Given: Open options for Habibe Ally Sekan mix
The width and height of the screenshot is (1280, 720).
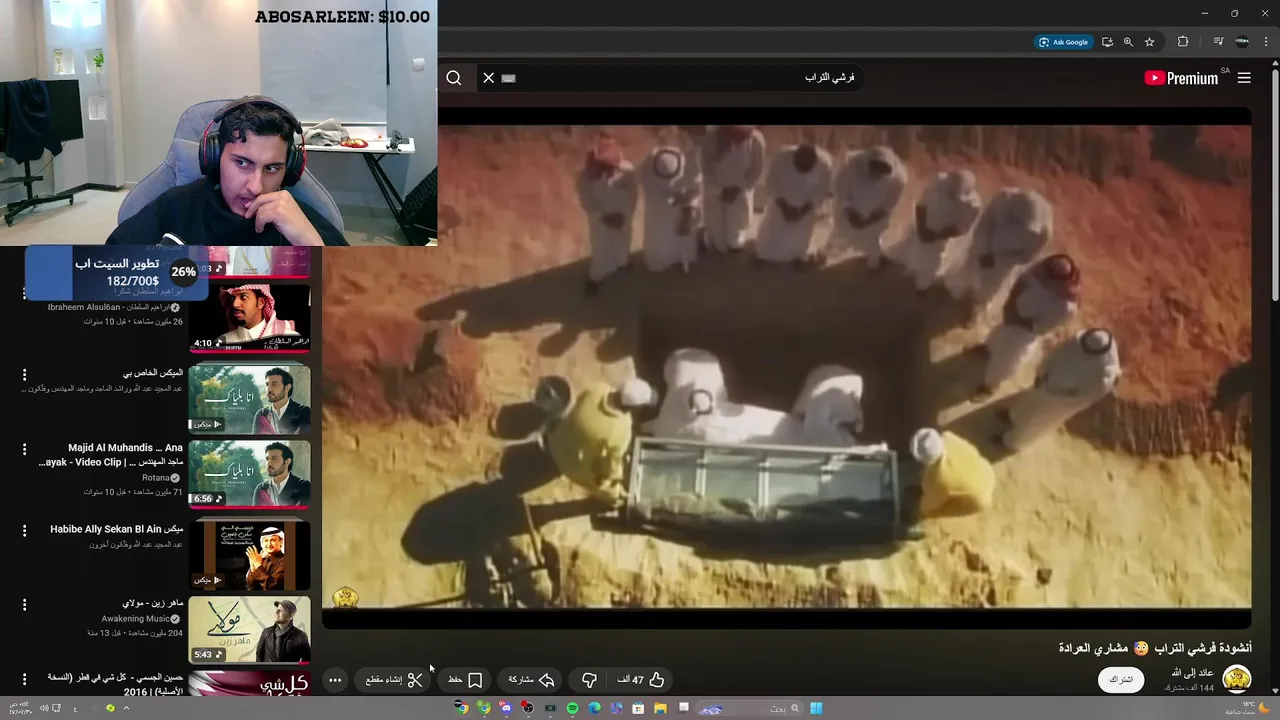Looking at the screenshot, I should 25,531.
